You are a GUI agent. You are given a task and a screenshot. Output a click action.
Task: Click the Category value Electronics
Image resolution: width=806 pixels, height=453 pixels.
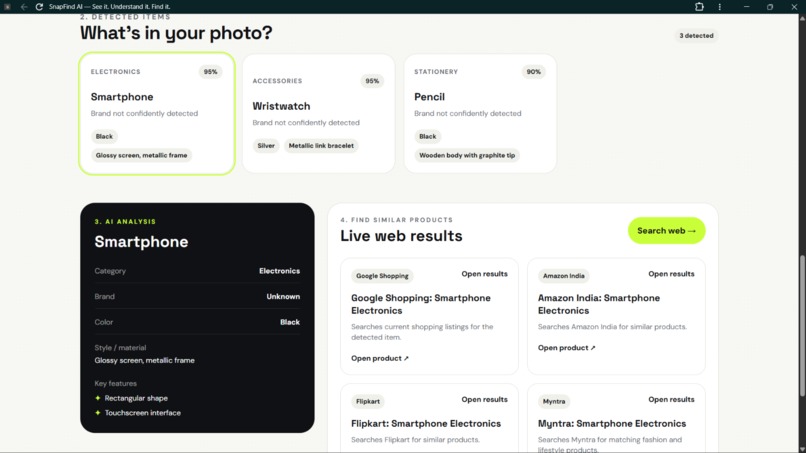point(279,271)
